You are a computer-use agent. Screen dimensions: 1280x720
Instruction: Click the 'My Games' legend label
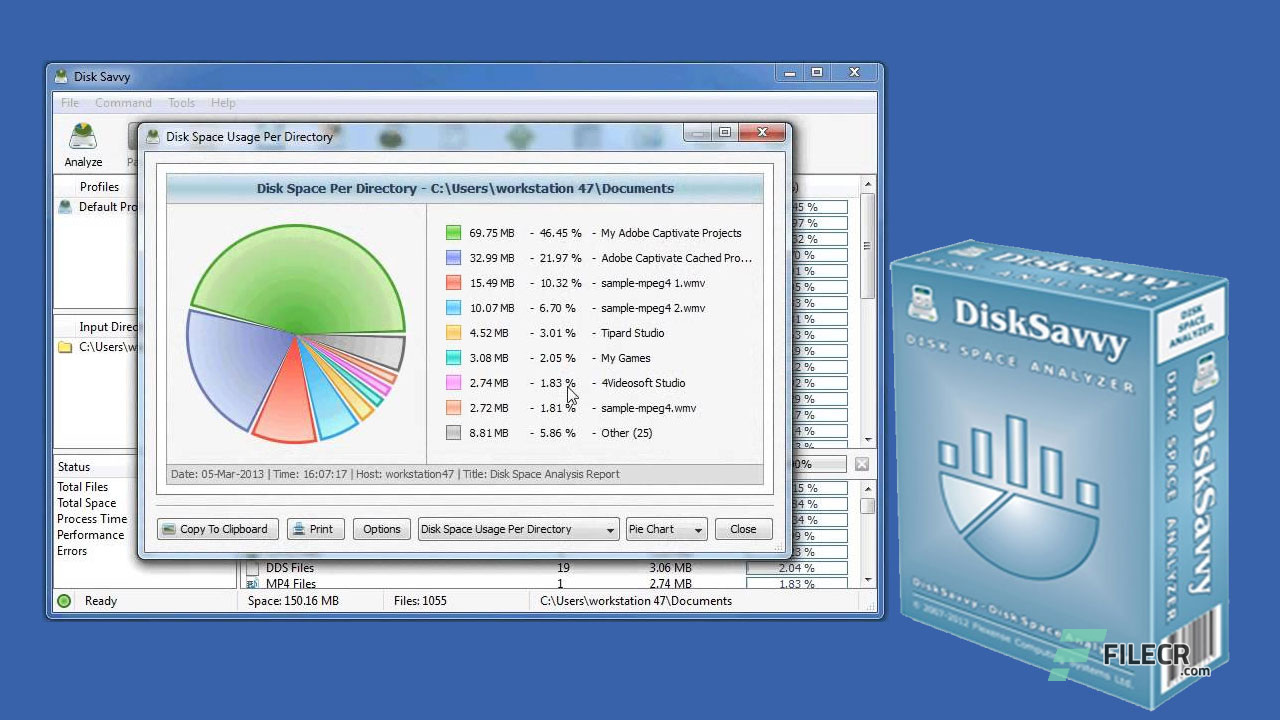click(x=626, y=358)
